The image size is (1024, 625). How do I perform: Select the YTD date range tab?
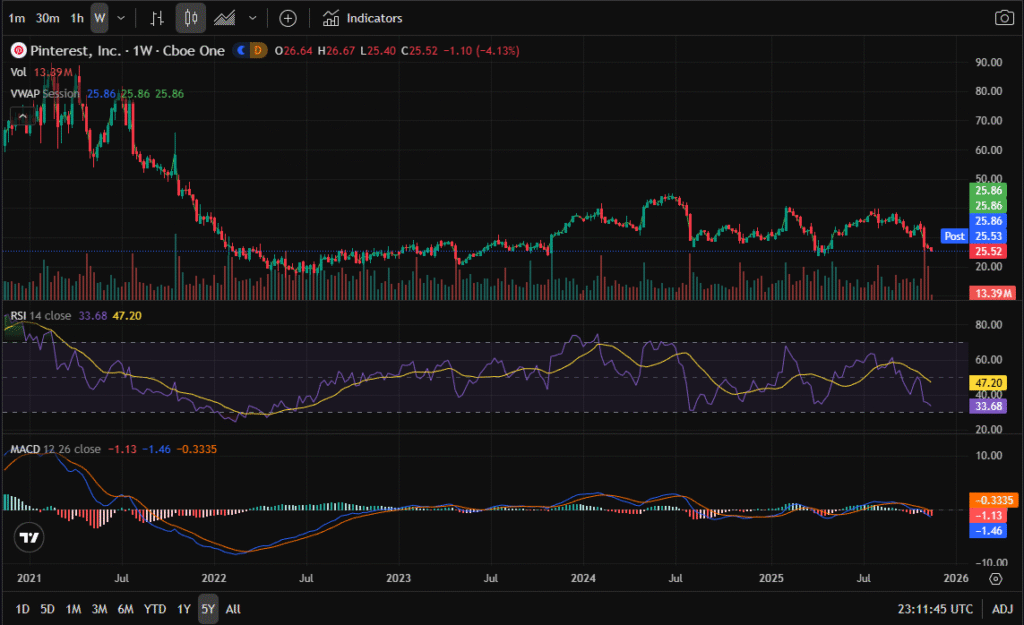coord(155,608)
